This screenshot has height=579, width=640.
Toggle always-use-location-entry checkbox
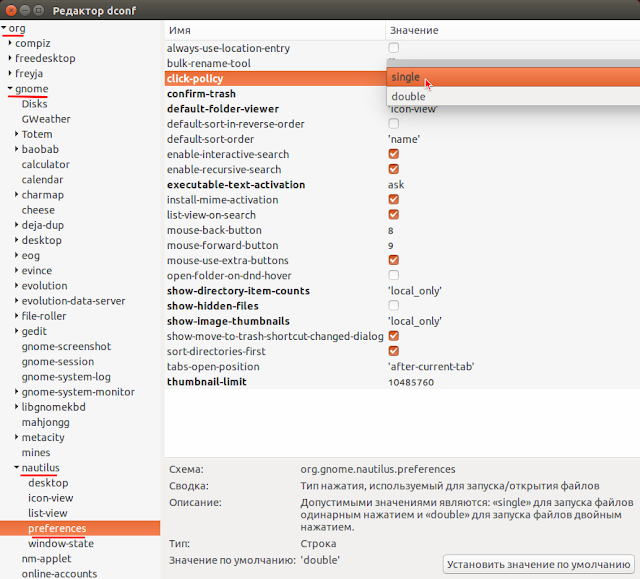point(393,48)
